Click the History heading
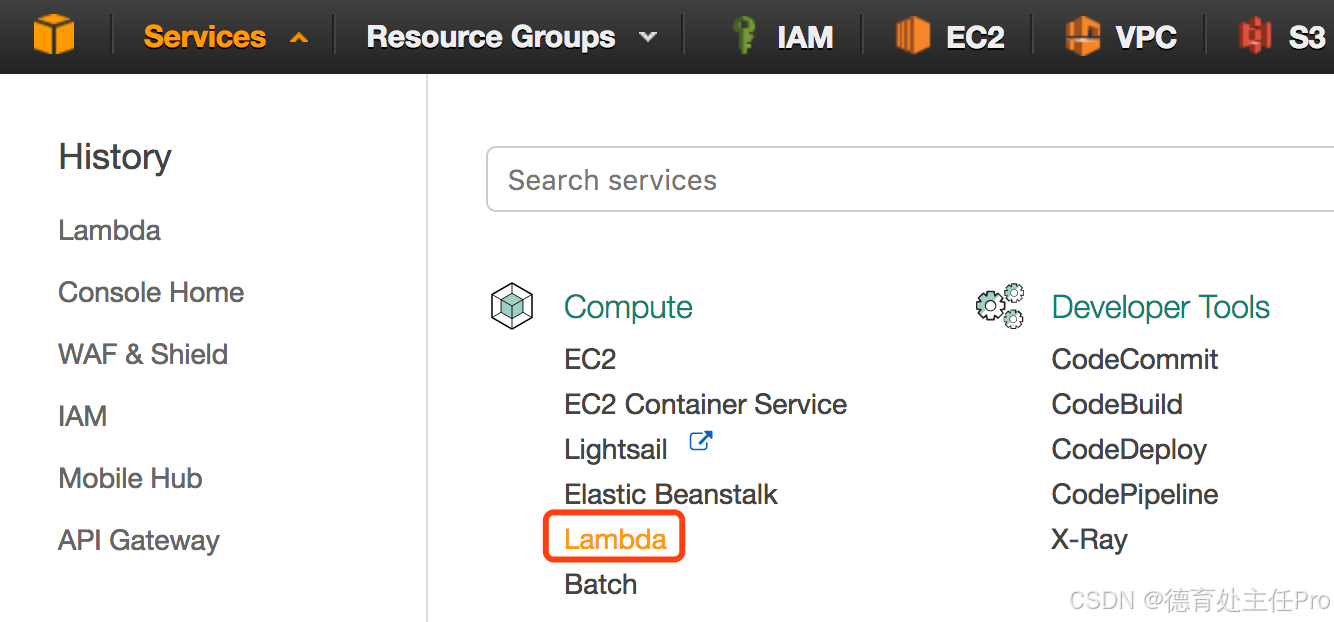Image resolution: width=1334 pixels, height=622 pixels. [x=115, y=157]
